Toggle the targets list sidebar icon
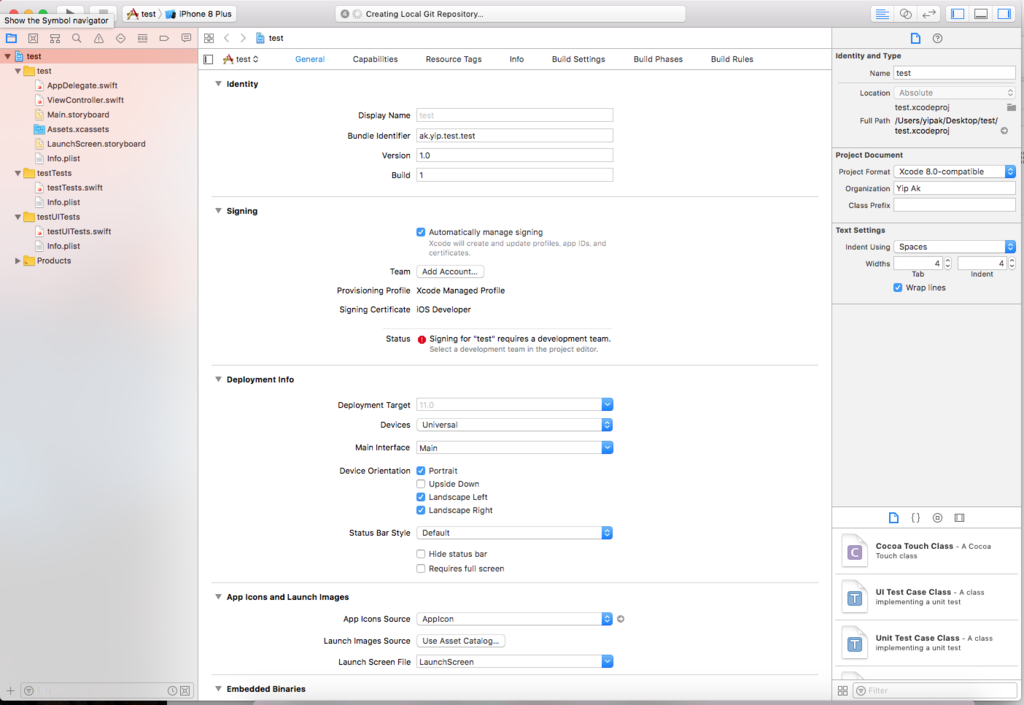 (208, 59)
